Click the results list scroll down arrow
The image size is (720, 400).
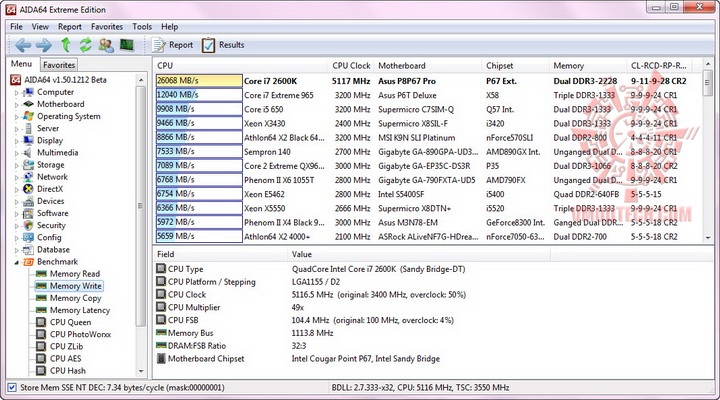point(708,237)
